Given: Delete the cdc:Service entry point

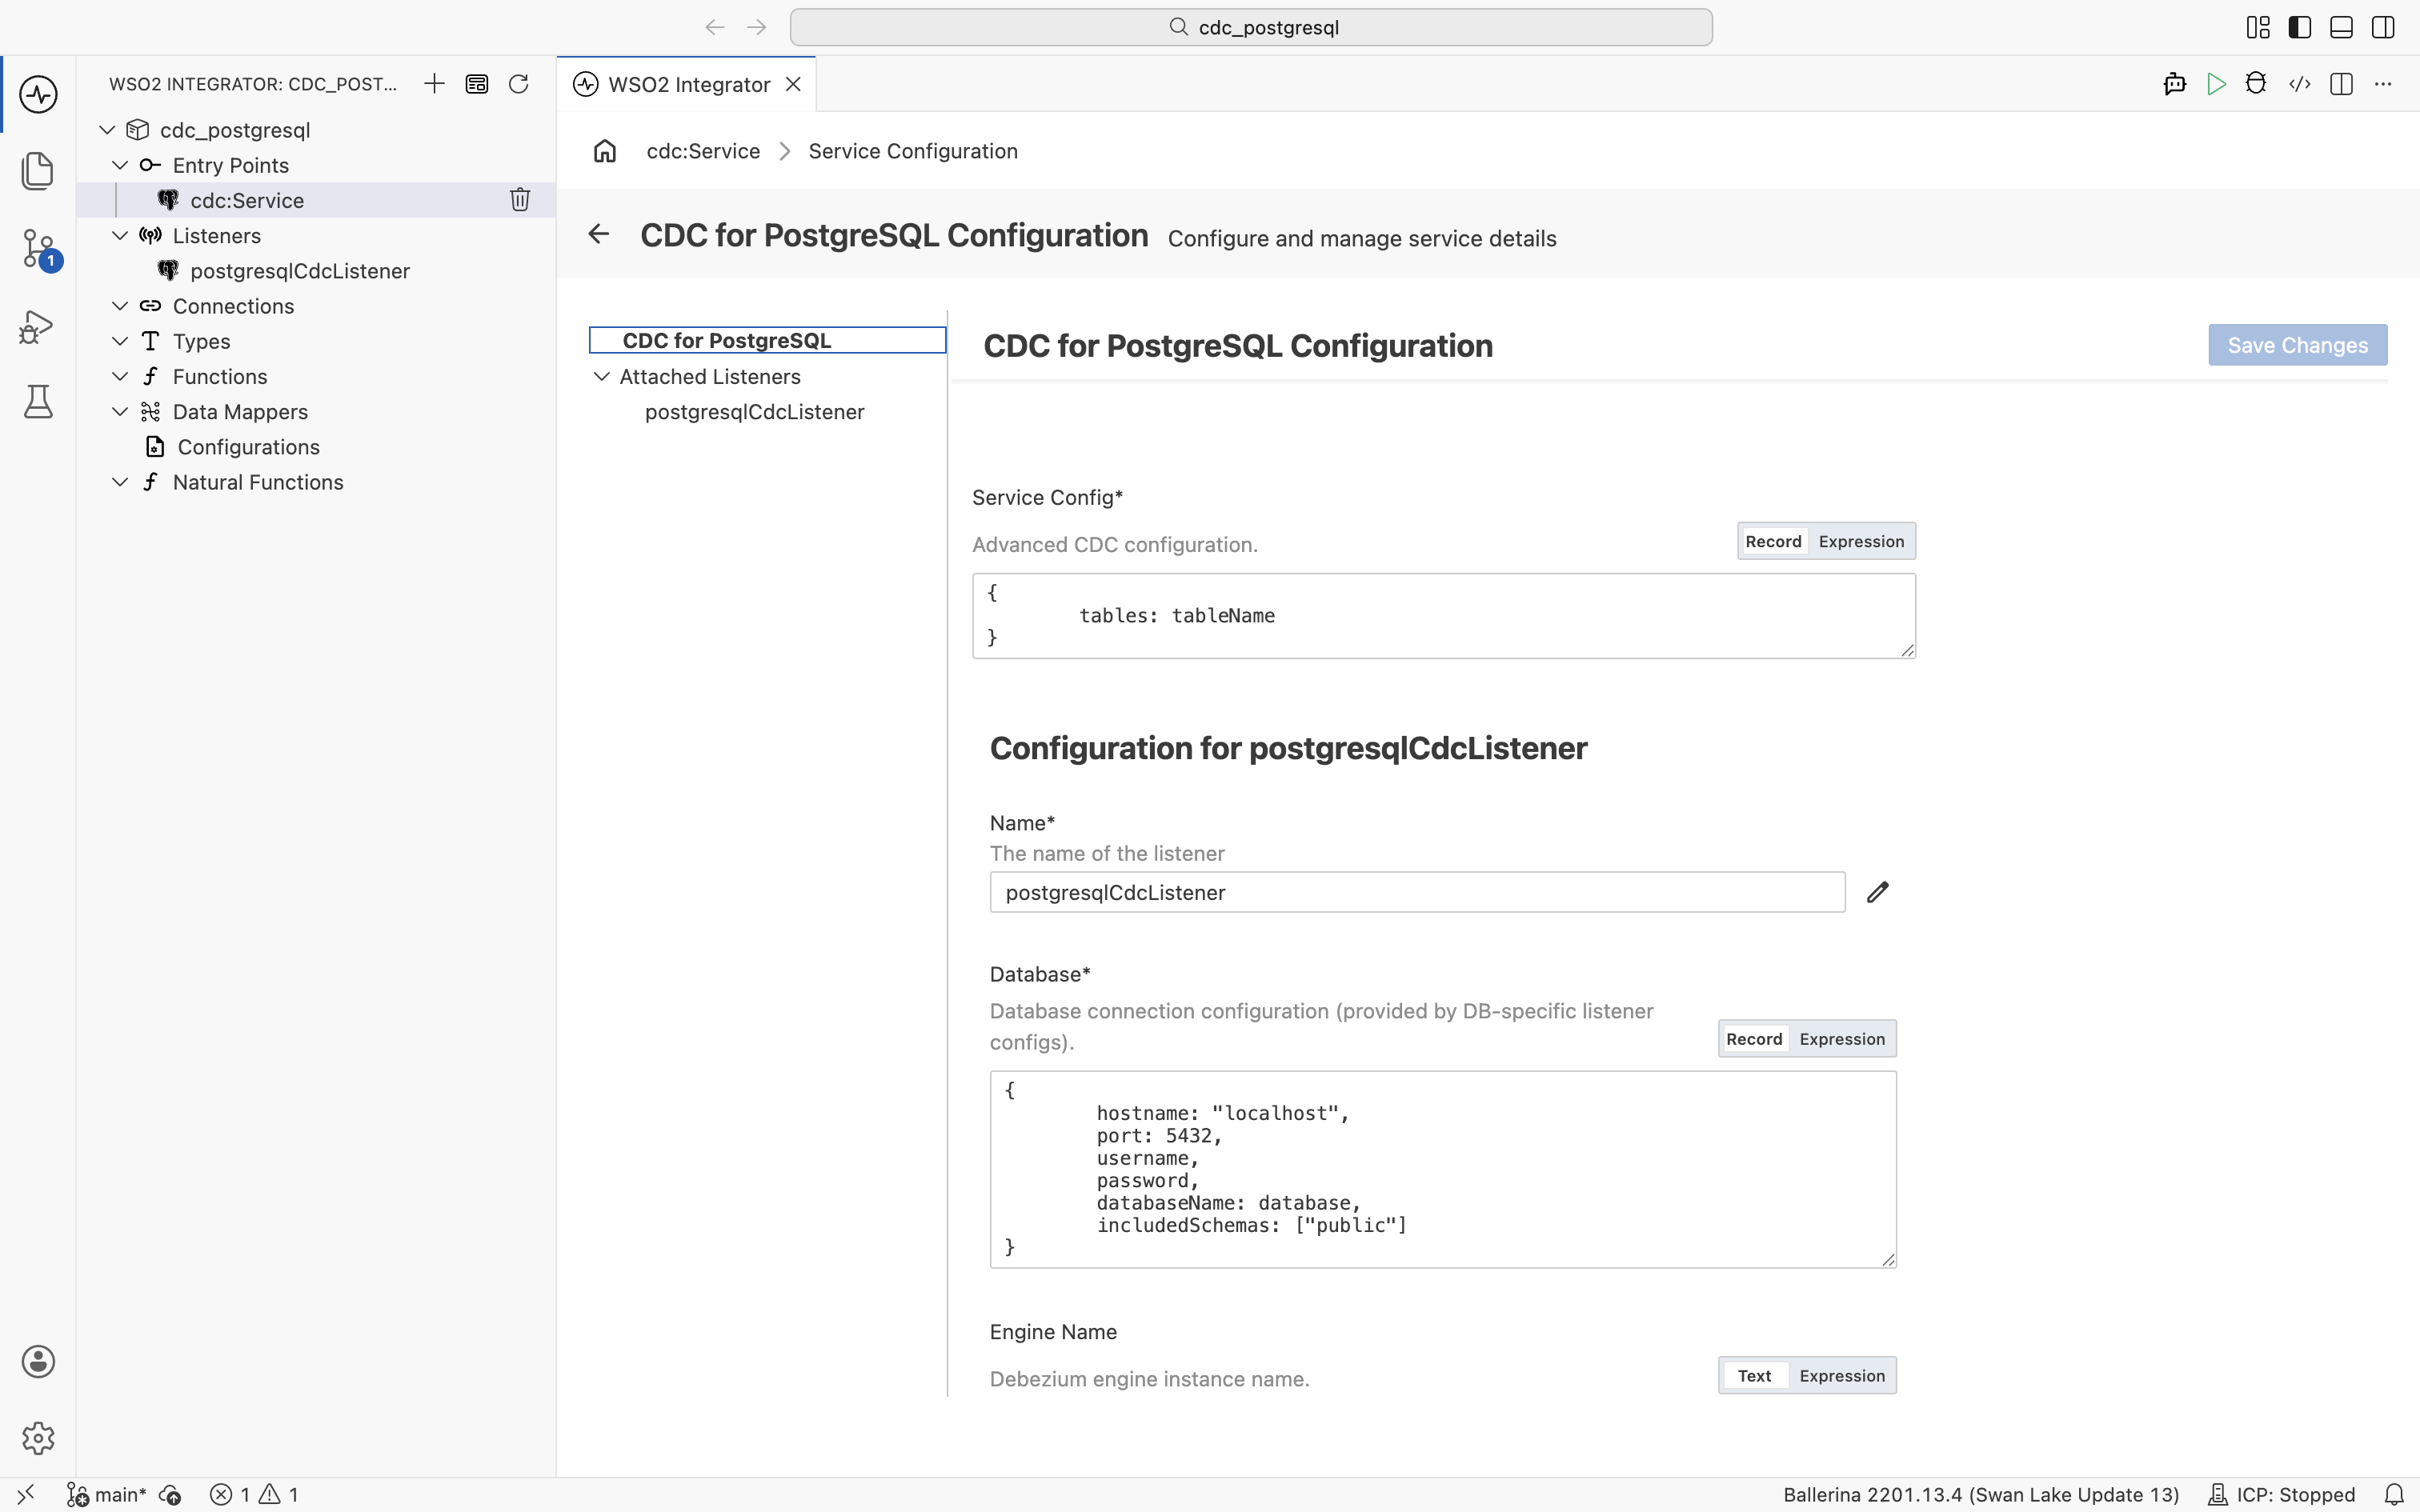Looking at the screenshot, I should point(520,200).
